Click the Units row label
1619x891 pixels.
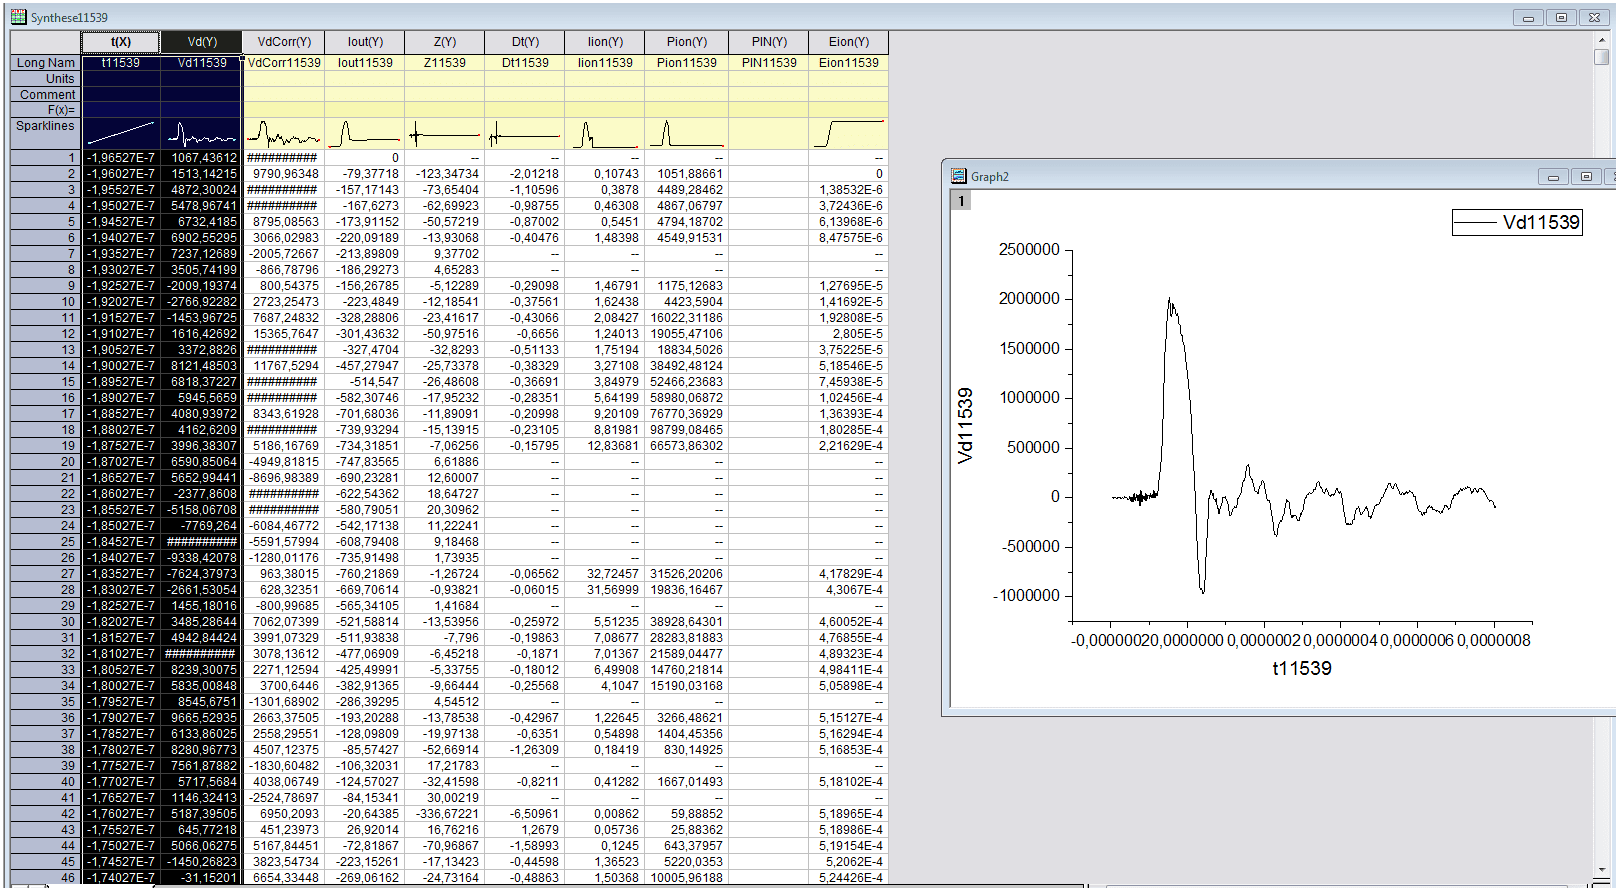coord(46,78)
